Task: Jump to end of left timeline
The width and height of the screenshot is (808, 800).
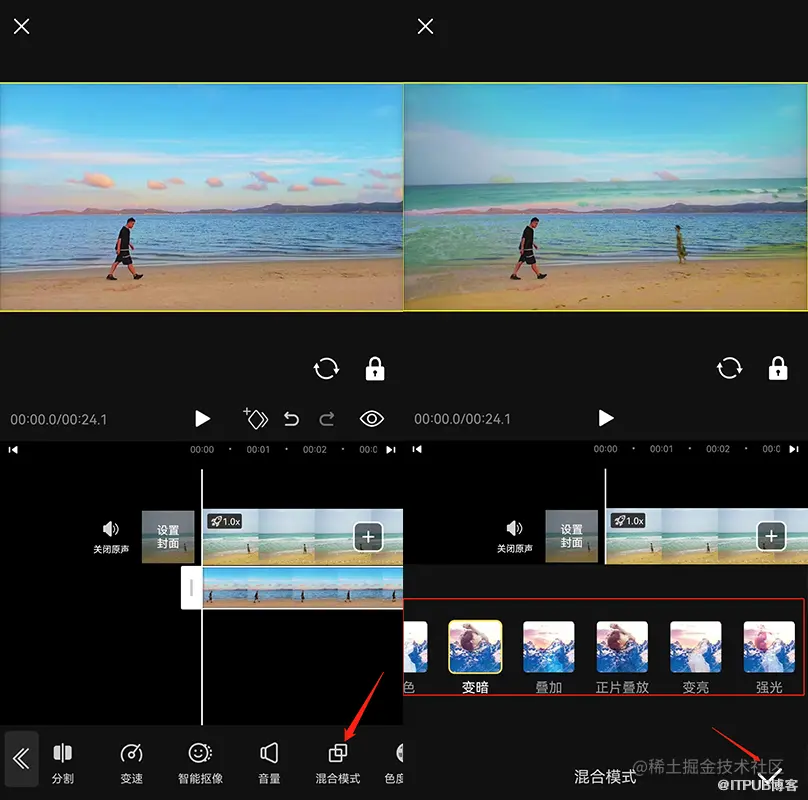Action: (391, 449)
